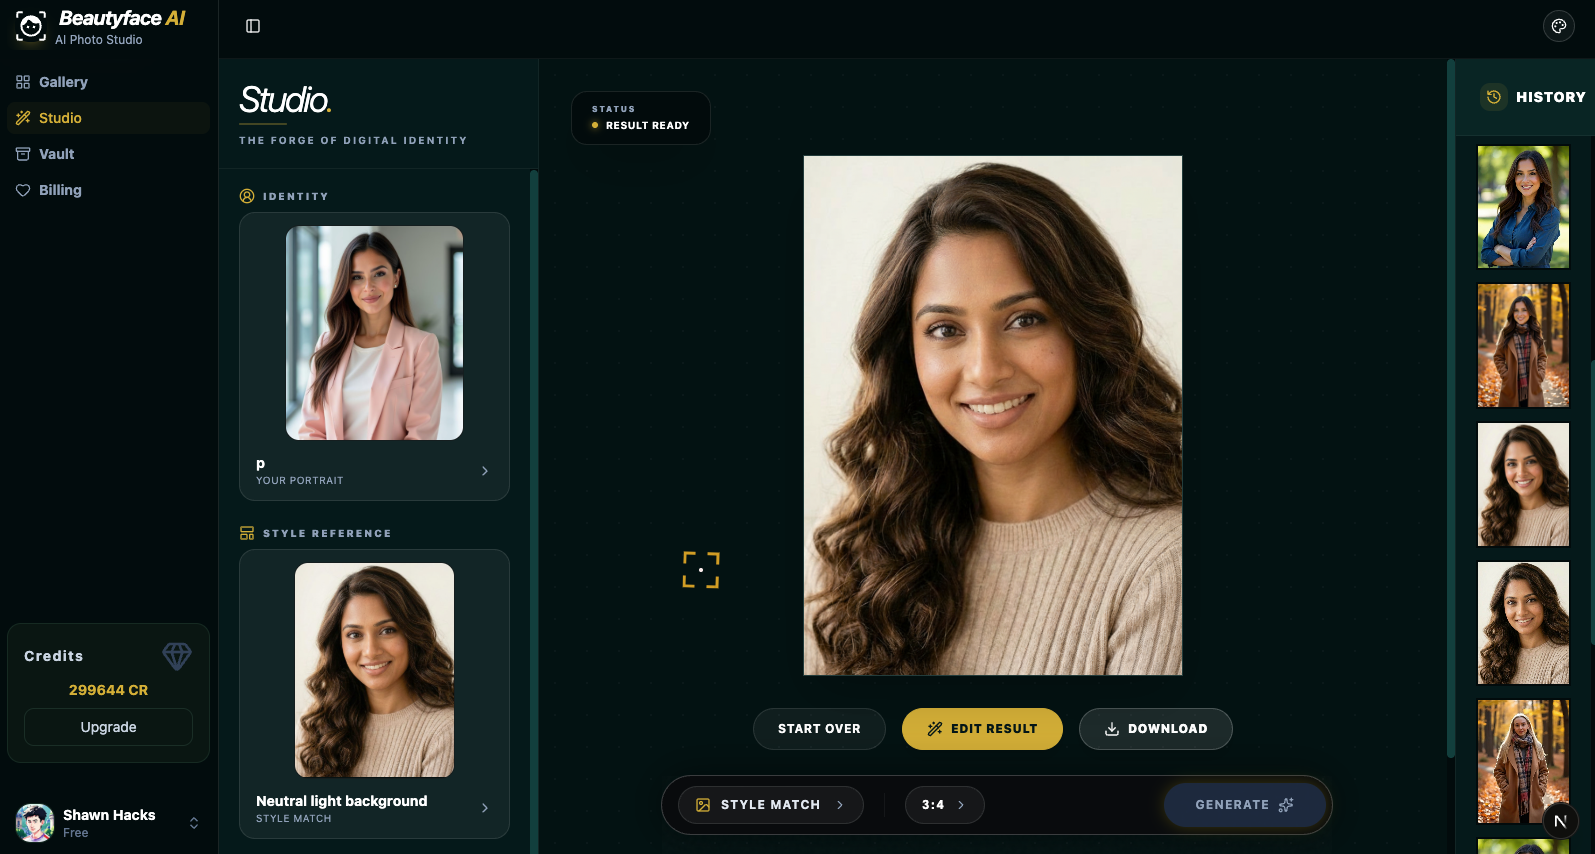Click the focus frame icon beside the result
Screen dimensions: 1595x854
(701, 570)
